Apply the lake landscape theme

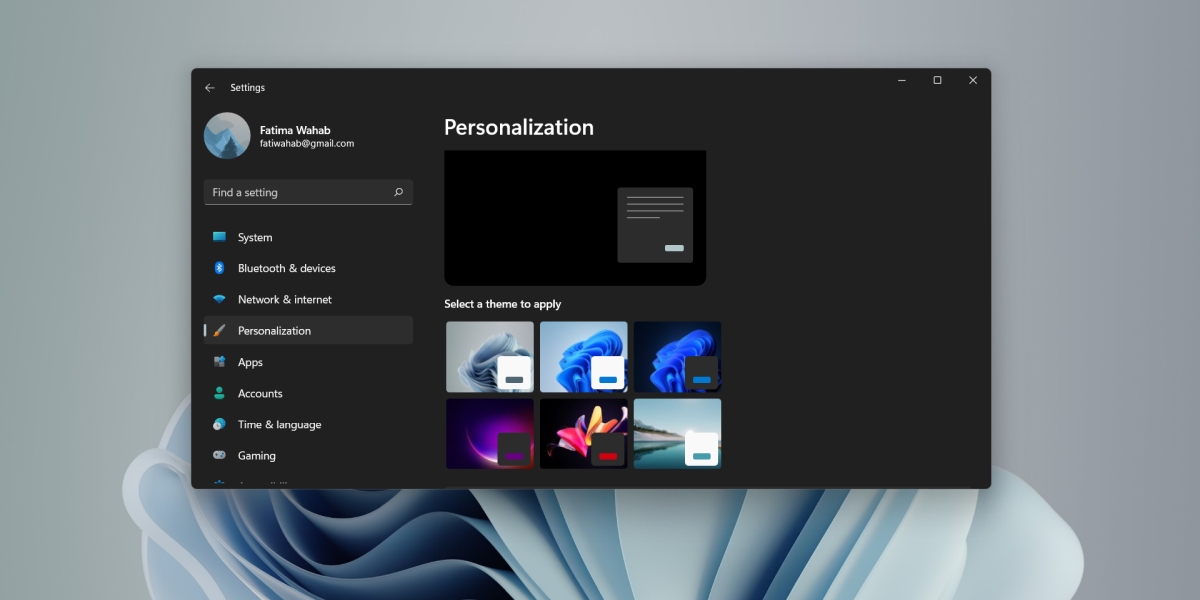pyautogui.click(x=677, y=434)
